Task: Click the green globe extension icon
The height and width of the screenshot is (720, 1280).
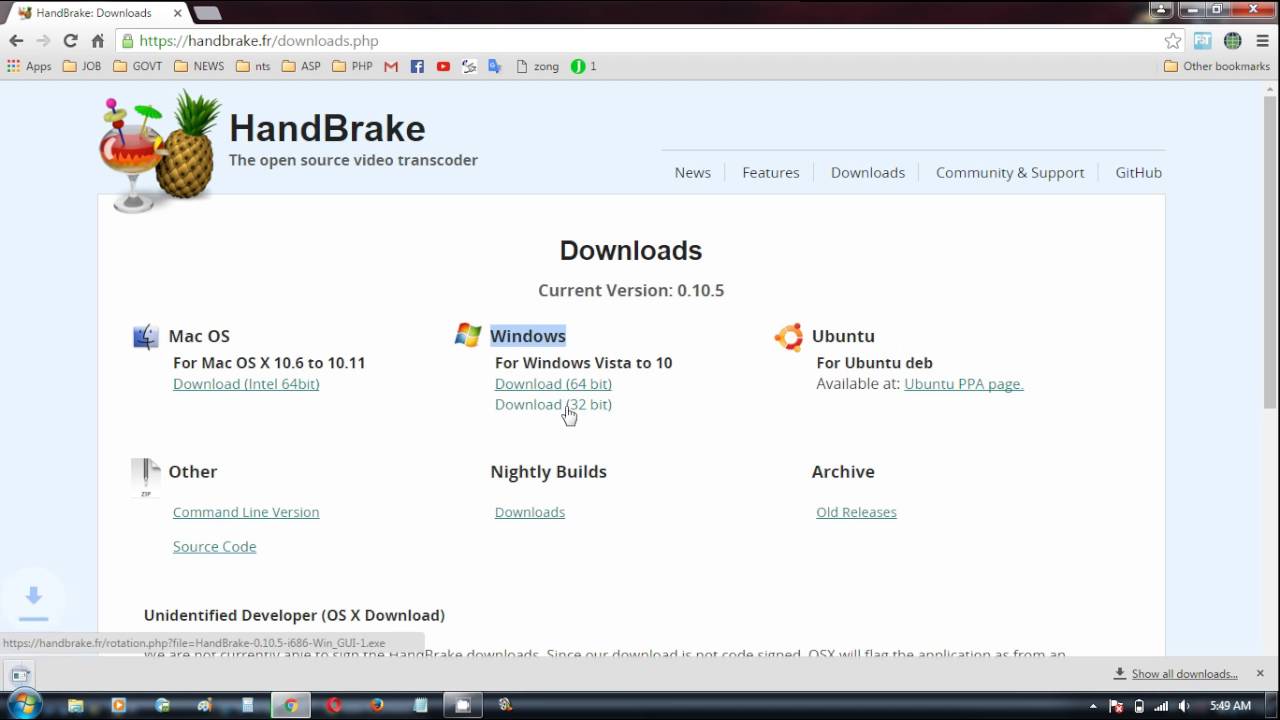Action: coord(1233,41)
